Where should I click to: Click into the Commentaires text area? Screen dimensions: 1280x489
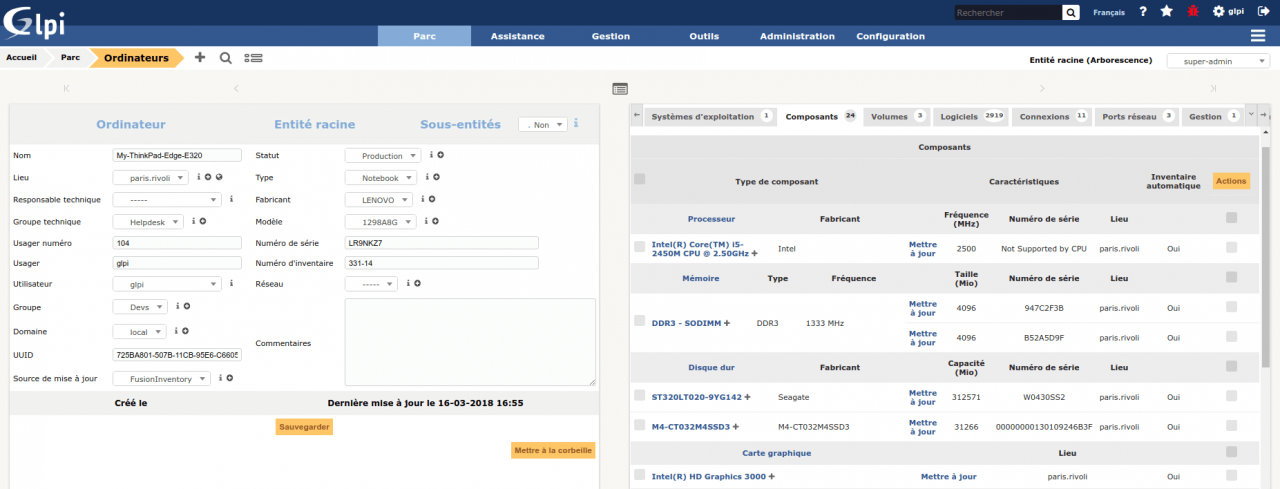(x=470, y=342)
